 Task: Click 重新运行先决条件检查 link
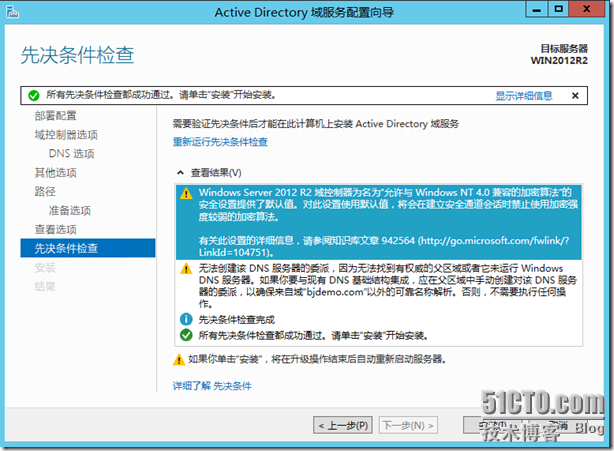coord(220,142)
